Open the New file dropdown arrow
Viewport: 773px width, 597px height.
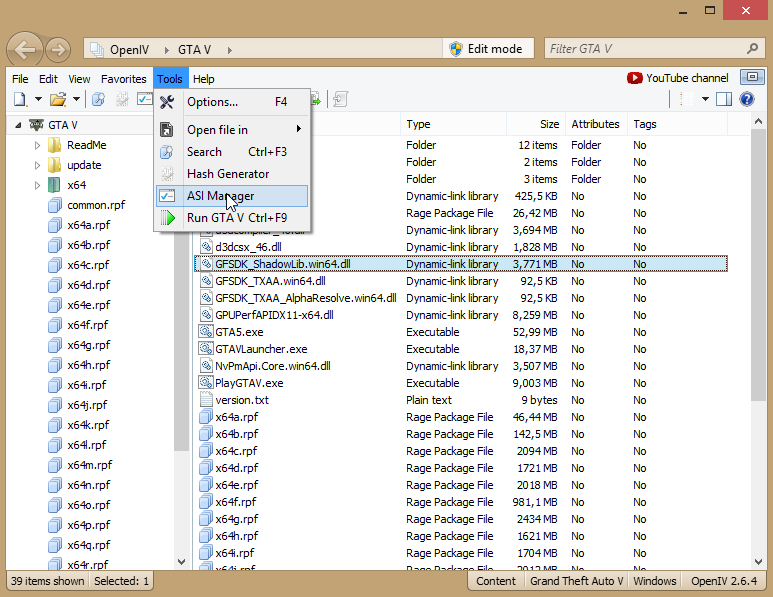tap(38, 99)
